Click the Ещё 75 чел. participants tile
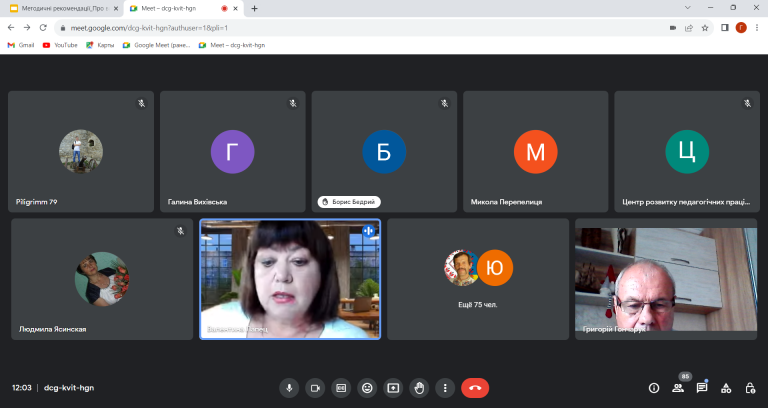 (x=478, y=279)
